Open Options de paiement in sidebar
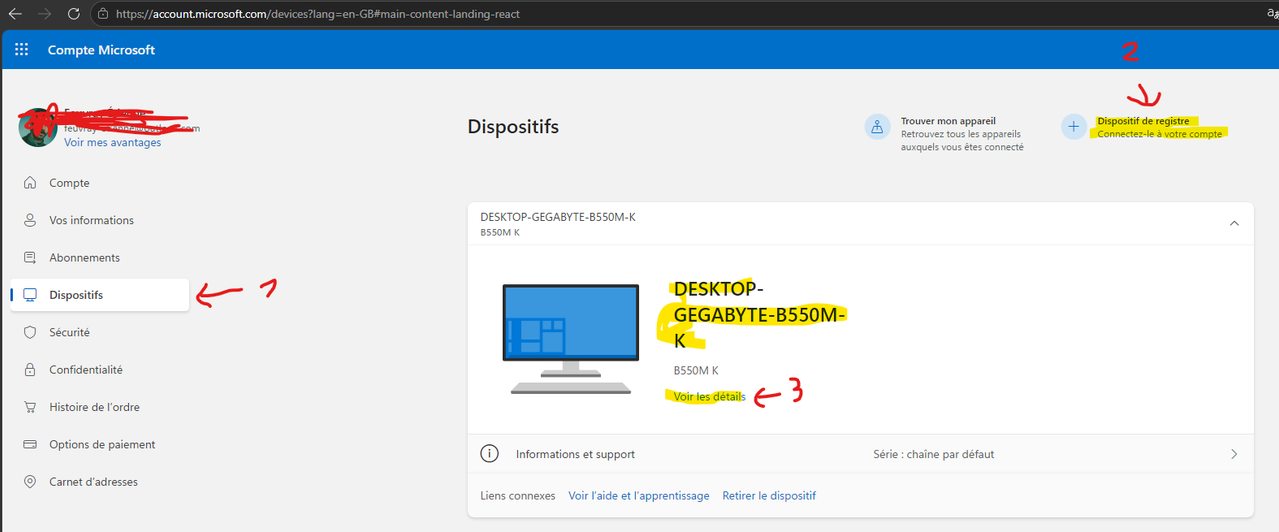 tap(100, 444)
